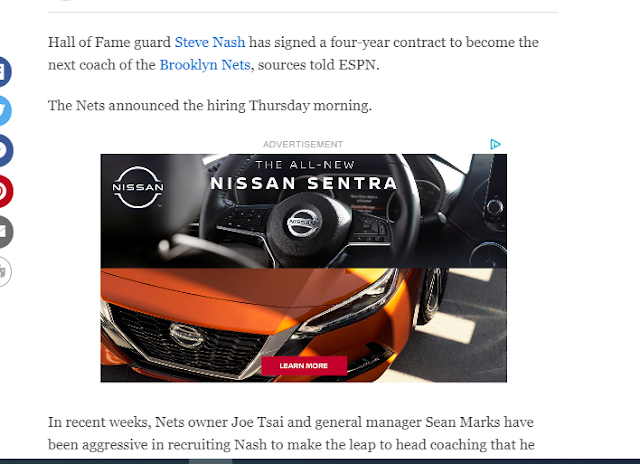
Task: Click the sentence about Thursday morning hiring
Action: click(210, 106)
